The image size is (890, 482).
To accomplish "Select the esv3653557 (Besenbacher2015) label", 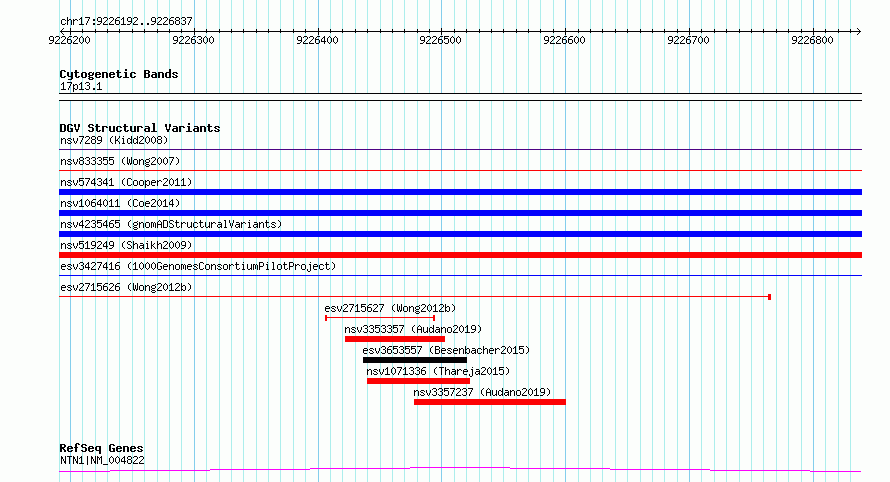I will [x=446, y=350].
